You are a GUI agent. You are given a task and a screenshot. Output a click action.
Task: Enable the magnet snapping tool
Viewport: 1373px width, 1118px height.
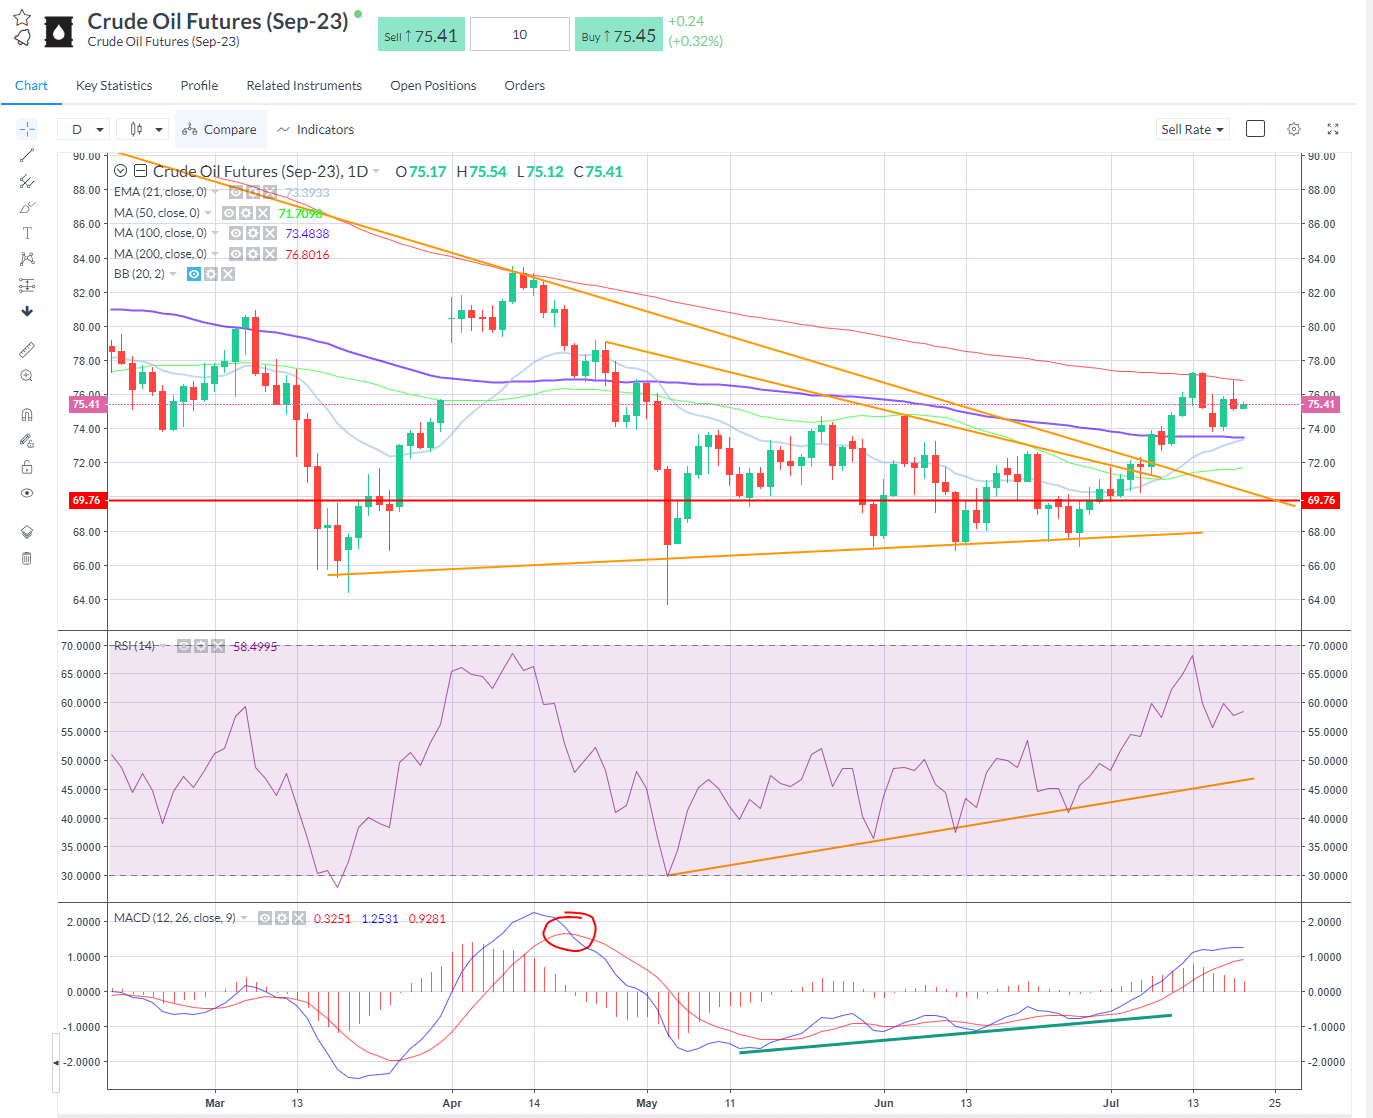[27, 413]
